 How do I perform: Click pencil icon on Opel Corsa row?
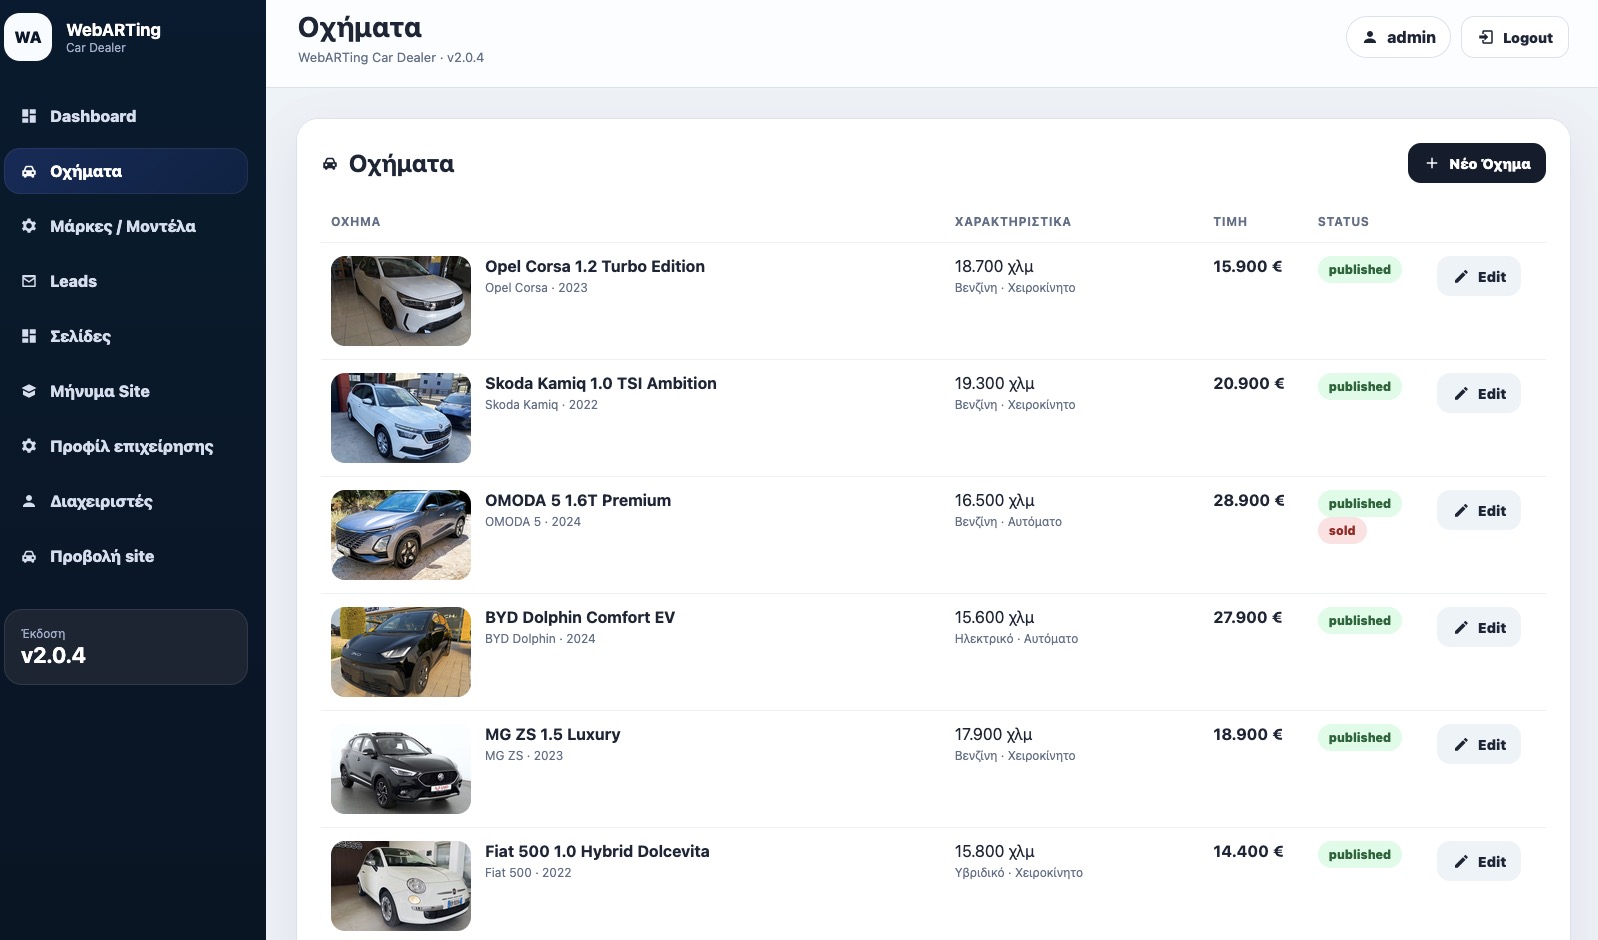[x=1461, y=277]
